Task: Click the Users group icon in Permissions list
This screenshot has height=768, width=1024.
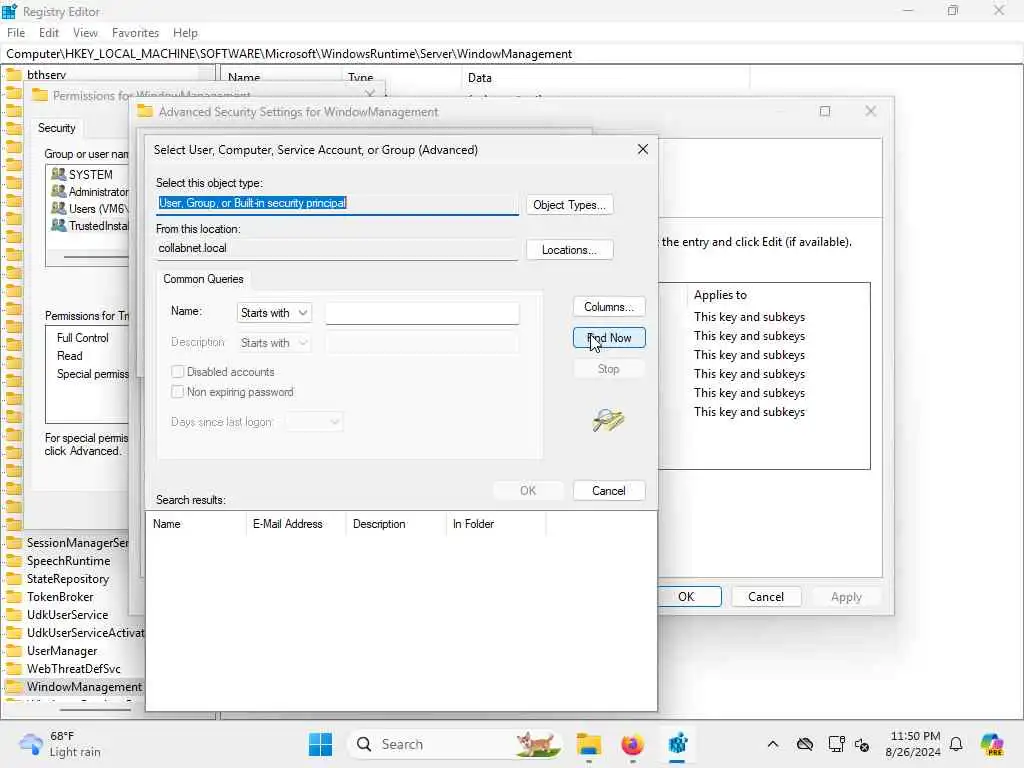Action: [x=58, y=208]
